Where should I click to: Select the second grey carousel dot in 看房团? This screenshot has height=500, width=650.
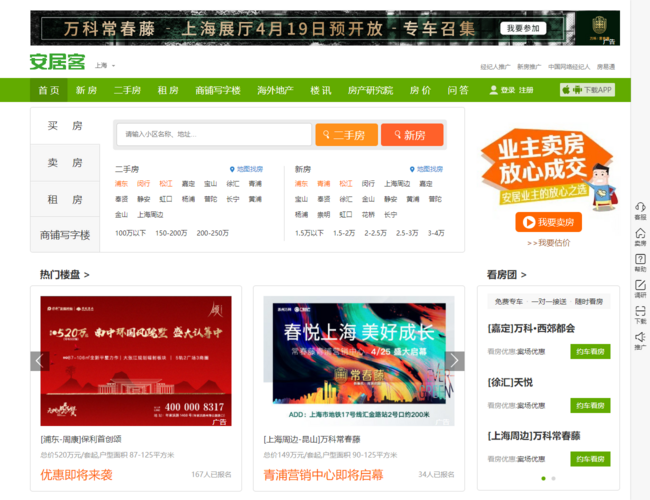553,478
